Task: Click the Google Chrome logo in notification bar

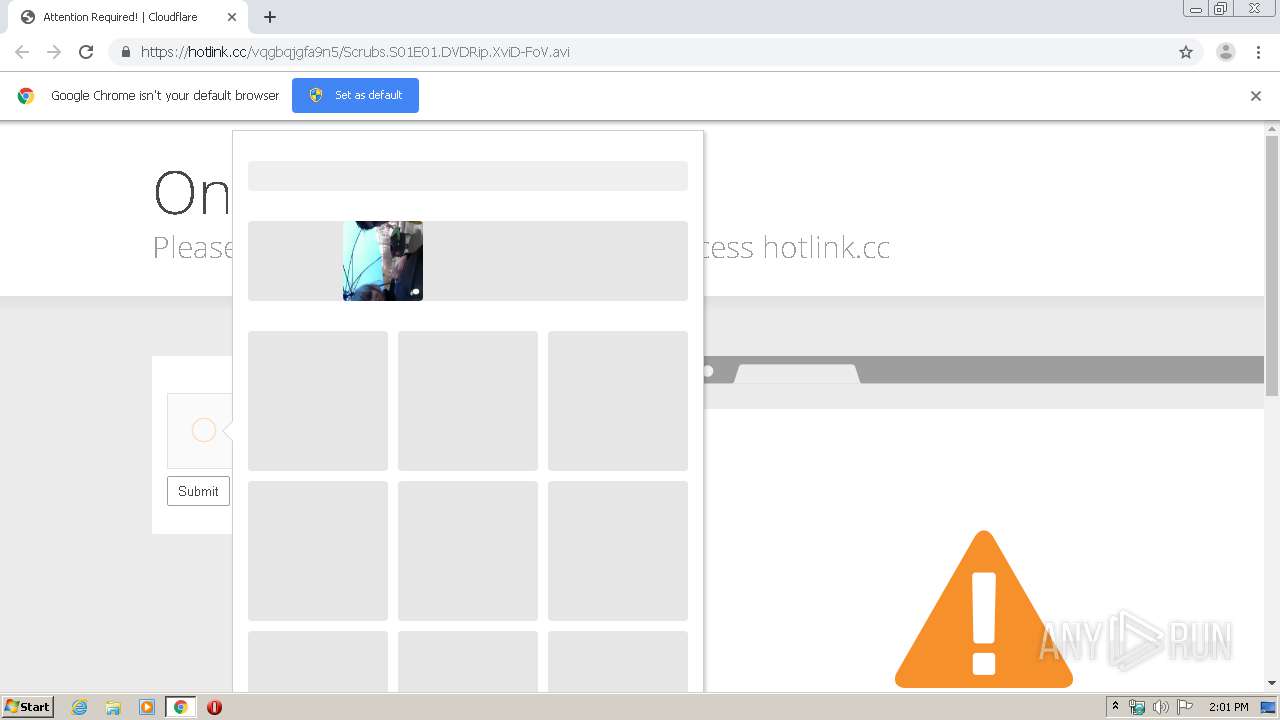Action: pyautogui.click(x=26, y=96)
